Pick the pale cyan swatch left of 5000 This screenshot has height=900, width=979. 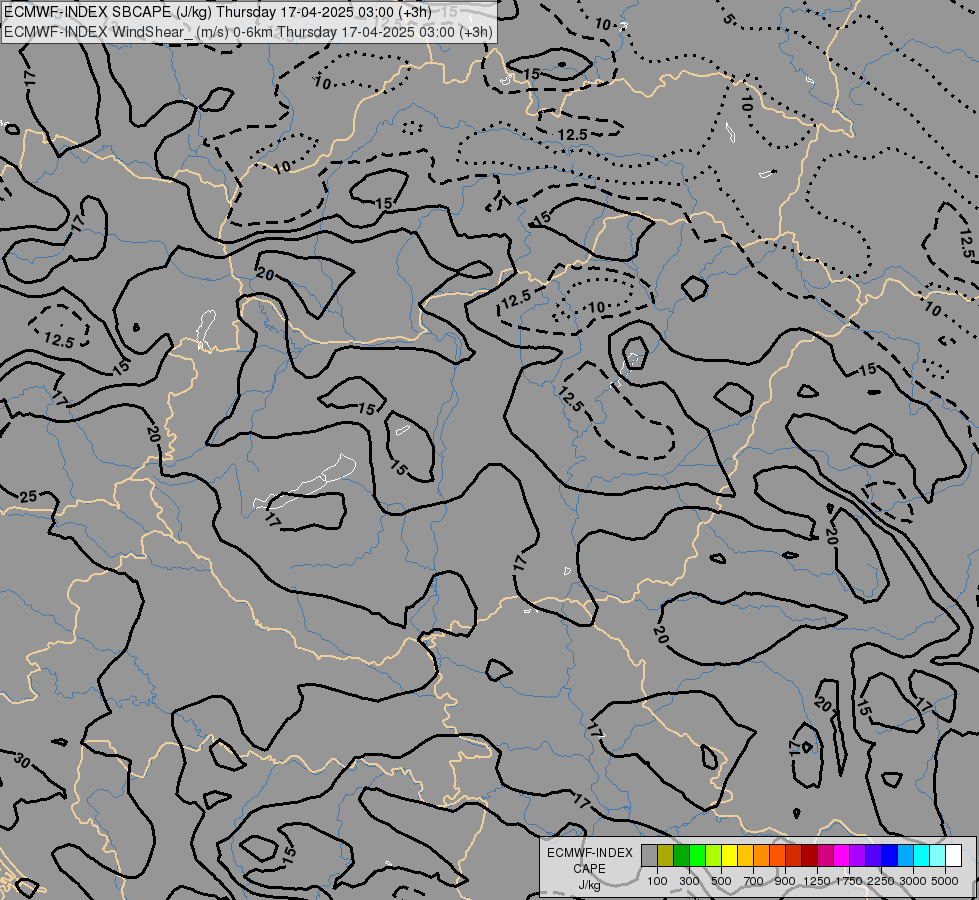coord(937,856)
